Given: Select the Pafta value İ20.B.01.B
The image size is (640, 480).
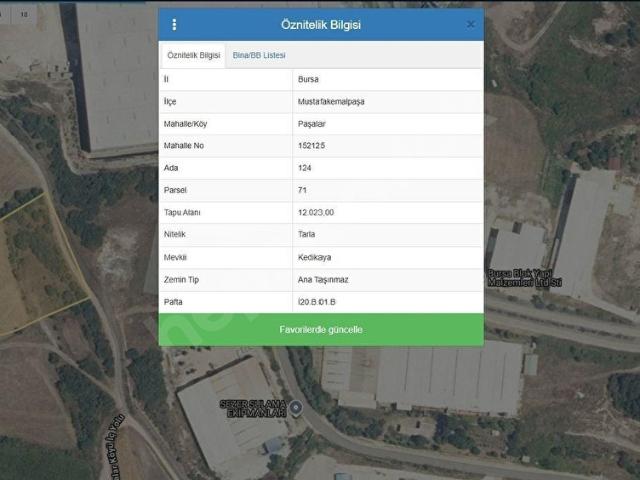Looking at the screenshot, I should [x=317, y=302].
